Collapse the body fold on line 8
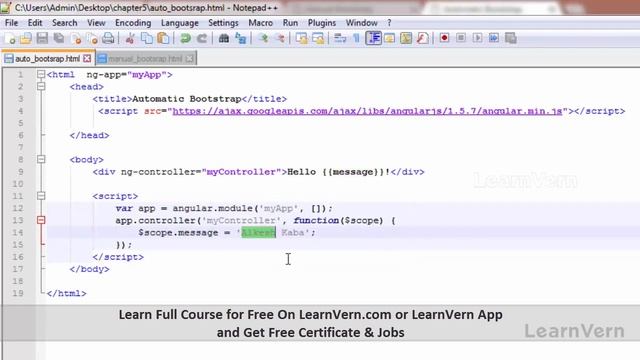Screen dimensions: 640x360 pyautogui.click(x=41, y=159)
